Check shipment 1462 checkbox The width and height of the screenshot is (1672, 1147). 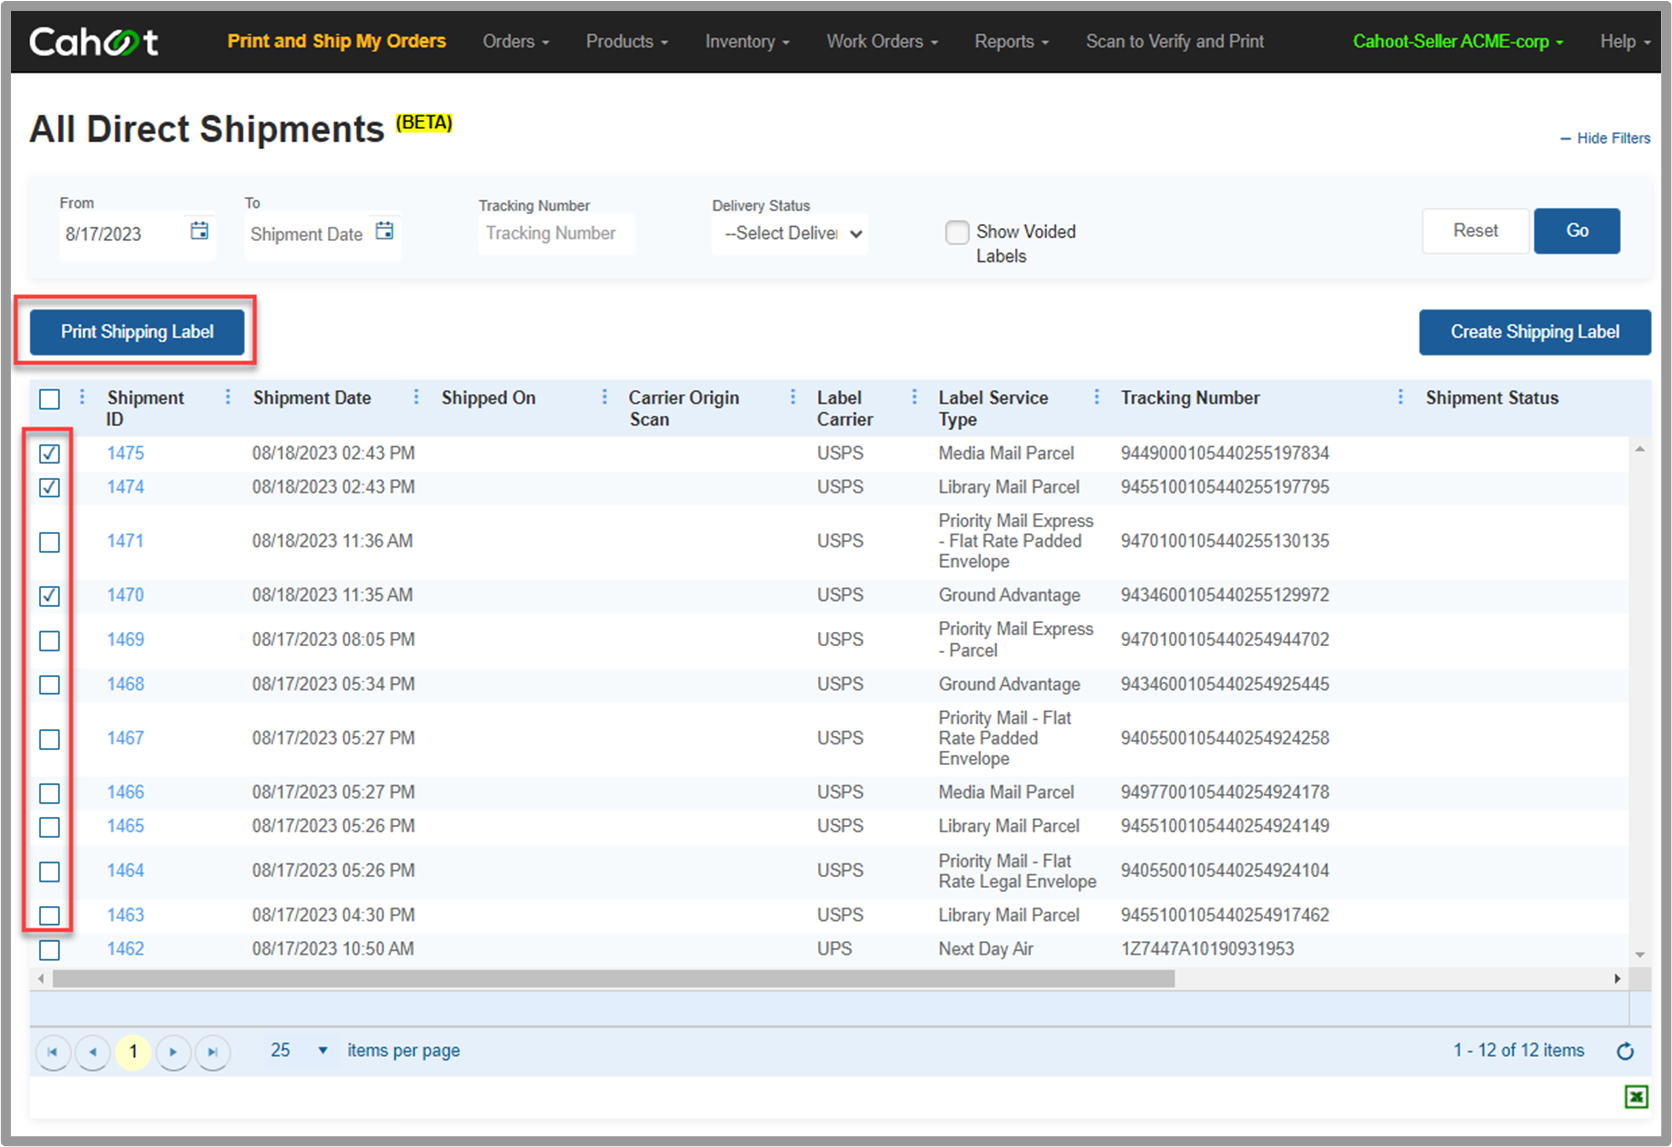49,950
